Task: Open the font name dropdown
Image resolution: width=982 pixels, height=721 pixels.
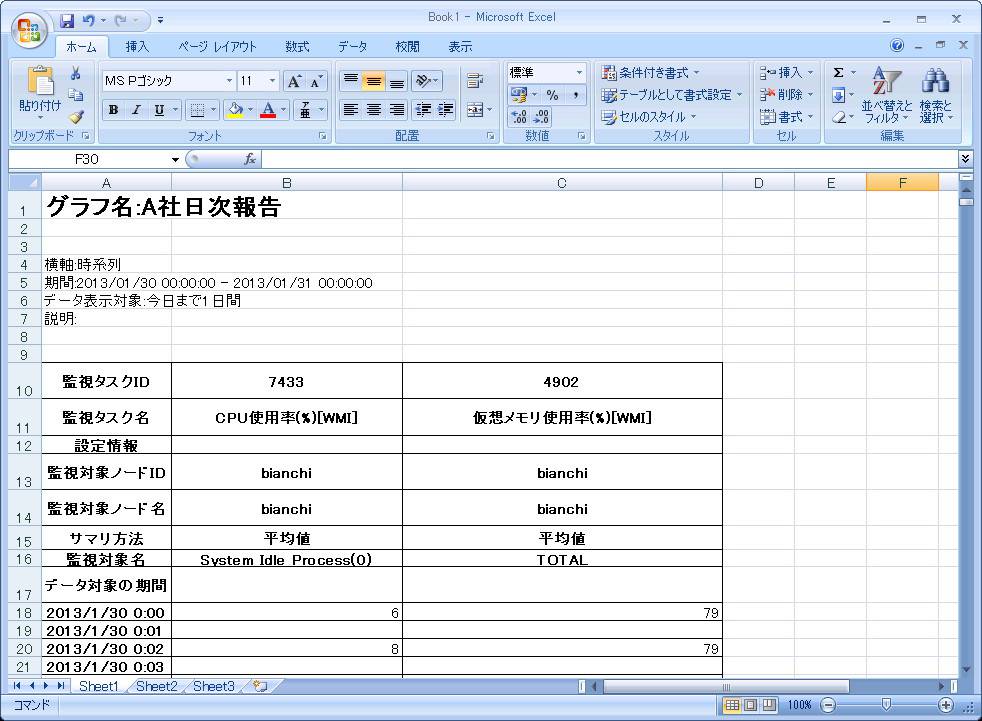Action: click(229, 81)
